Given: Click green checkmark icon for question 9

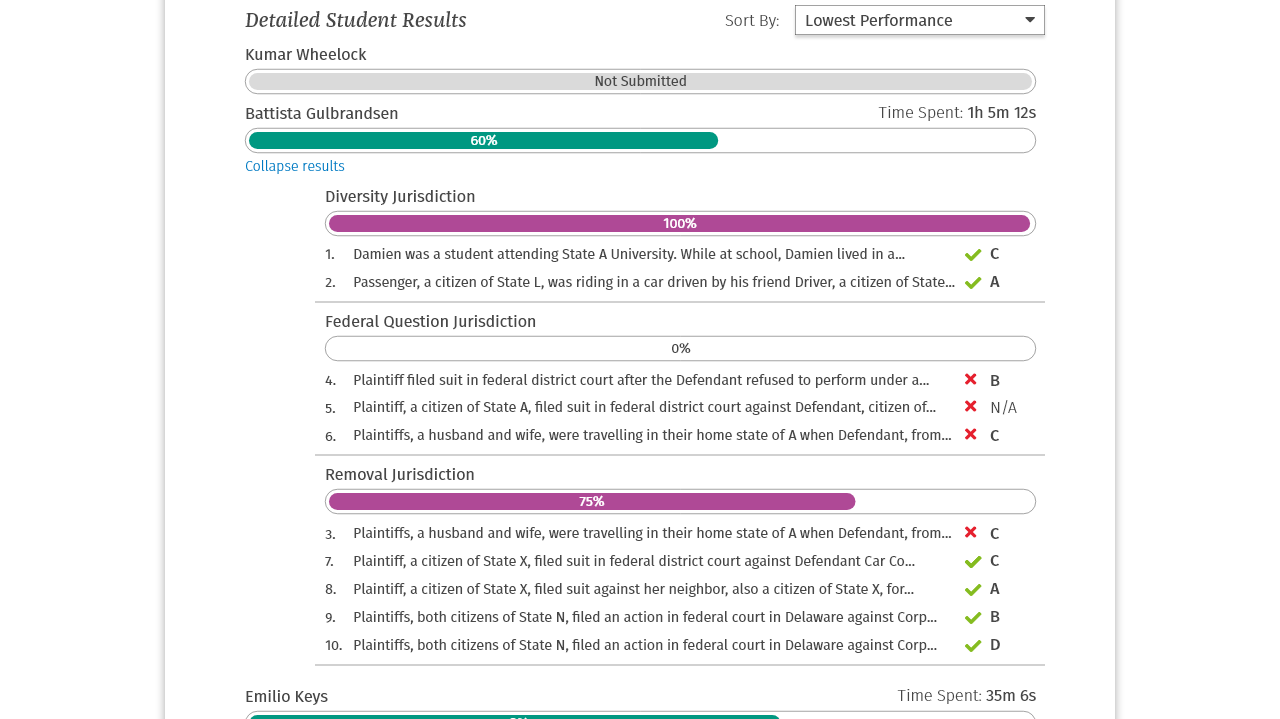Looking at the screenshot, I should [972, 618].
